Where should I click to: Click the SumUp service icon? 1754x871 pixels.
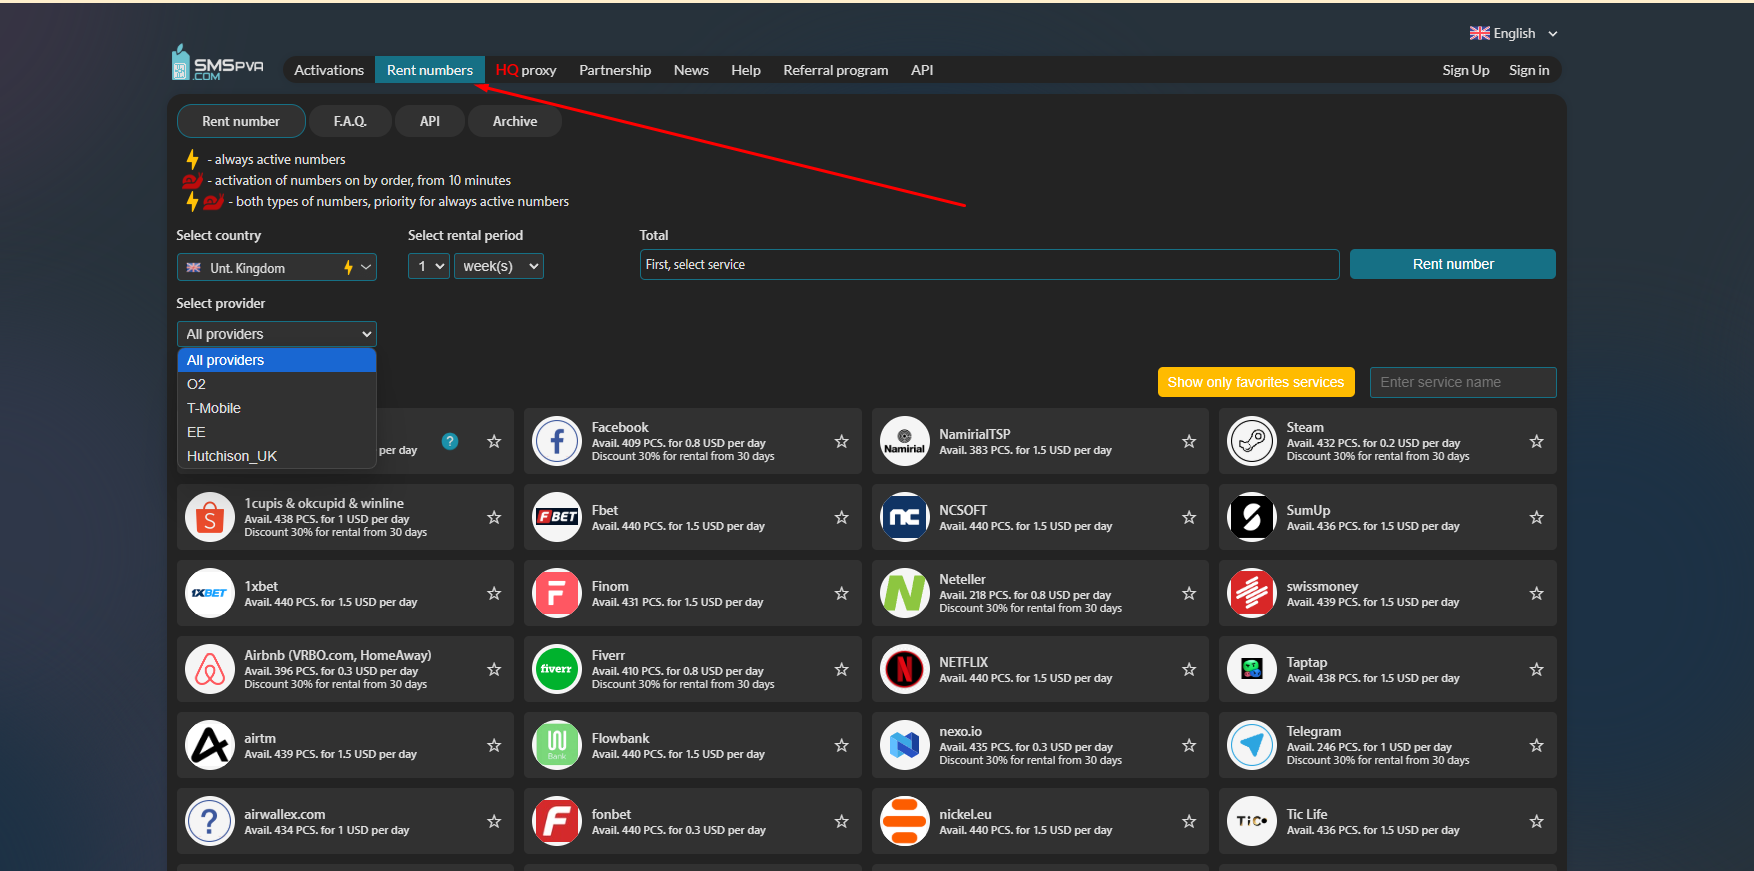pyautogui.click(x=1252, y=517)
